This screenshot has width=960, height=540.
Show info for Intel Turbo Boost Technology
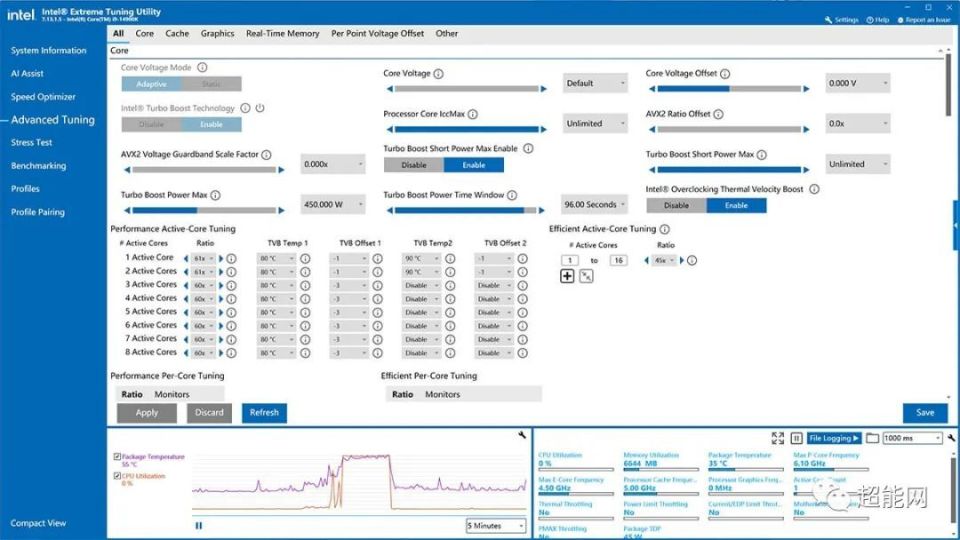click(x=245, y=108)
